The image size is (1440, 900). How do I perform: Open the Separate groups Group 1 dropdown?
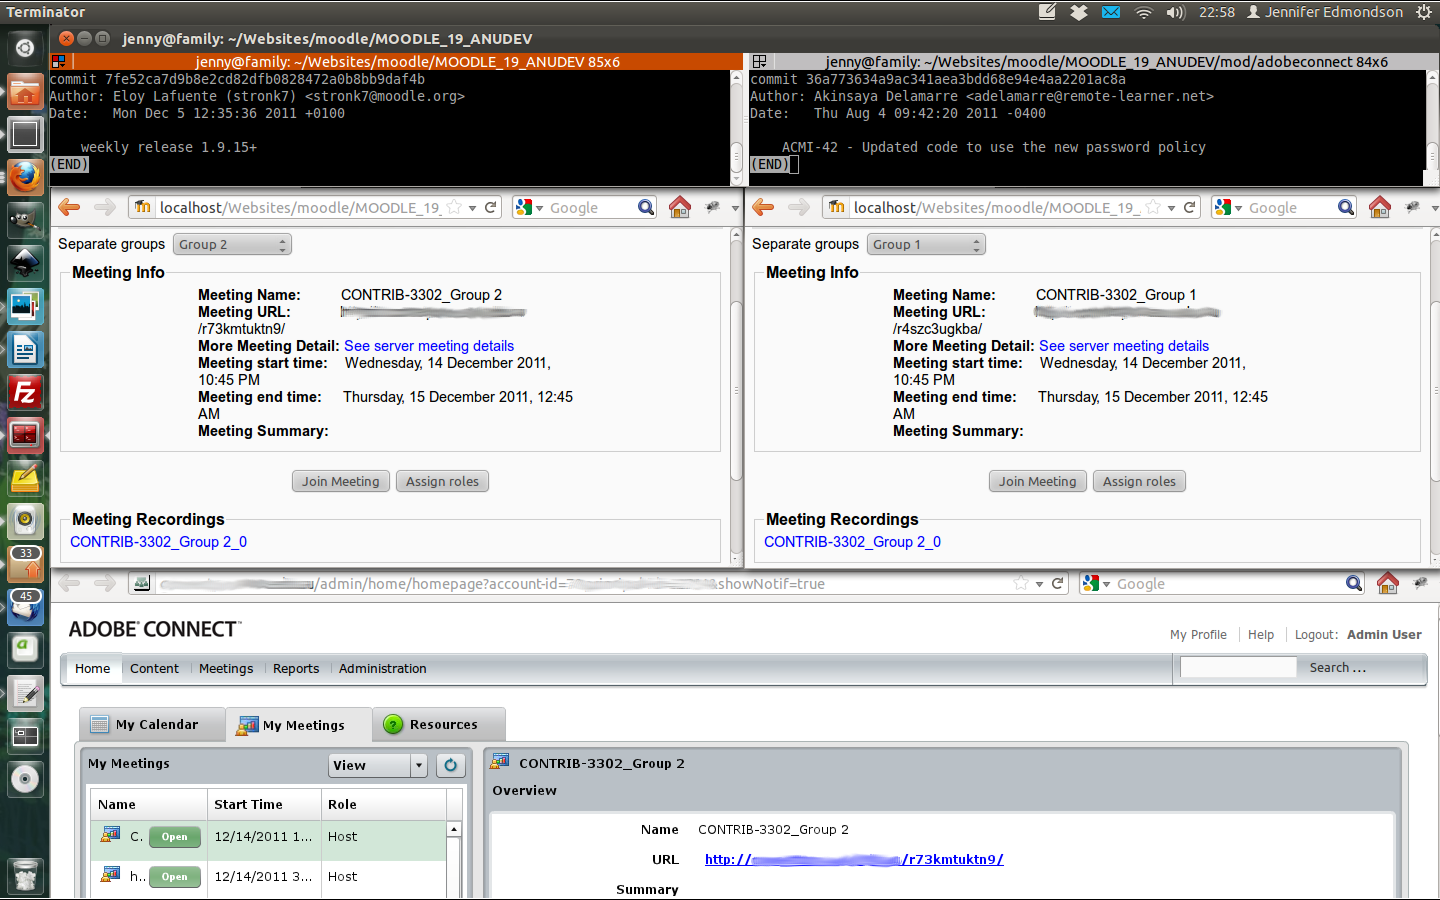click(x=926, y=244)
